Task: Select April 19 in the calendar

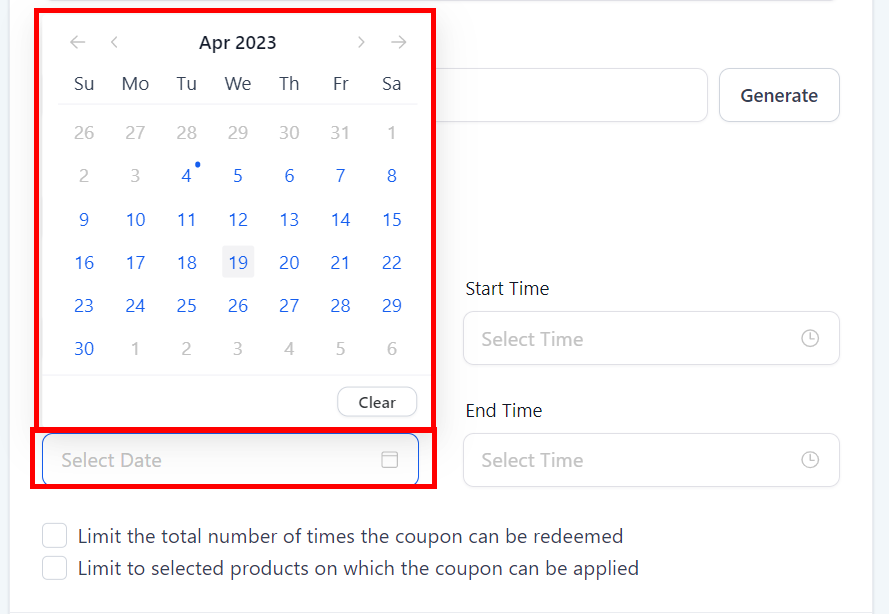Action: pyautogui.click(x=238, y=262)
